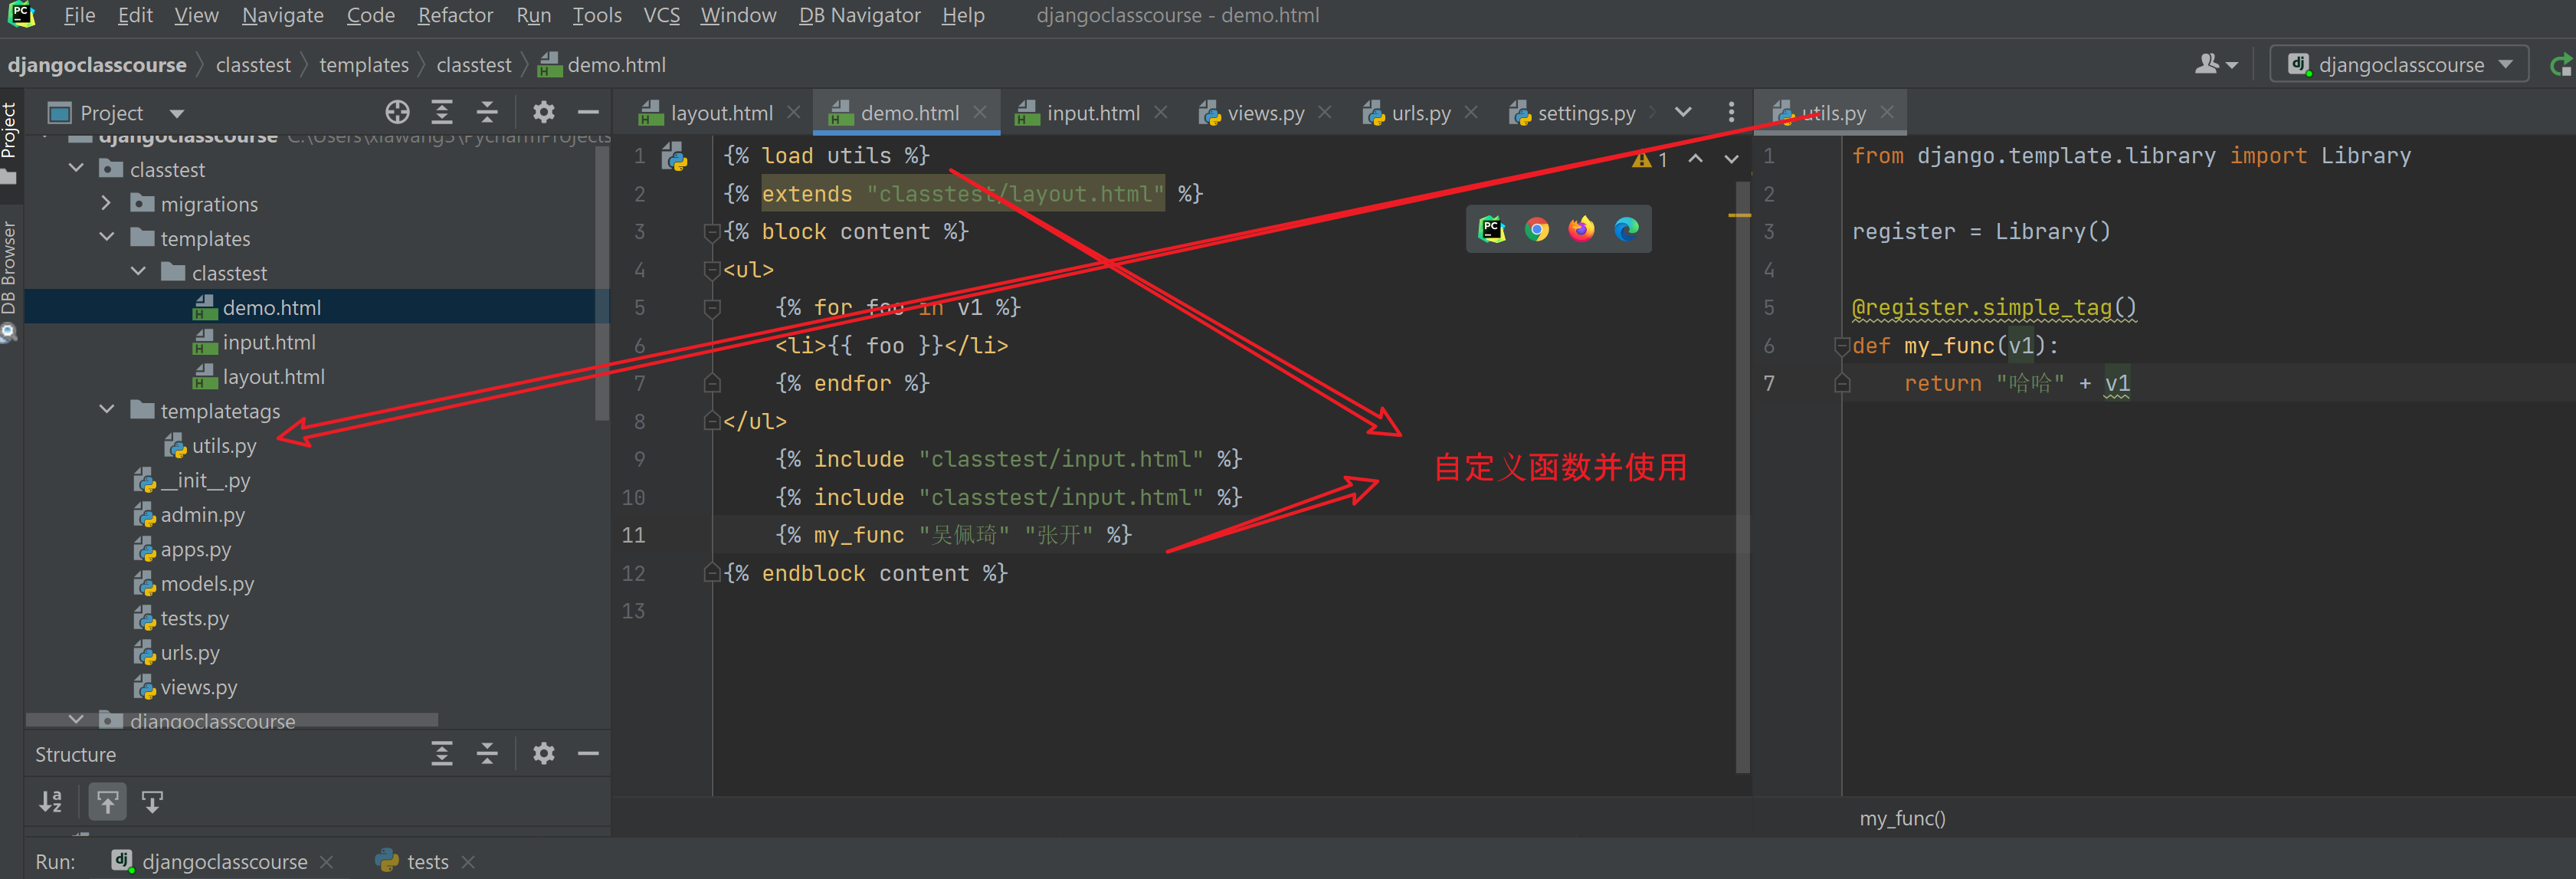This screenshot has width=2576, height=879.
Task: Open djangoclasscourse run configuration dropdown
Action: tap(2400, 65)
